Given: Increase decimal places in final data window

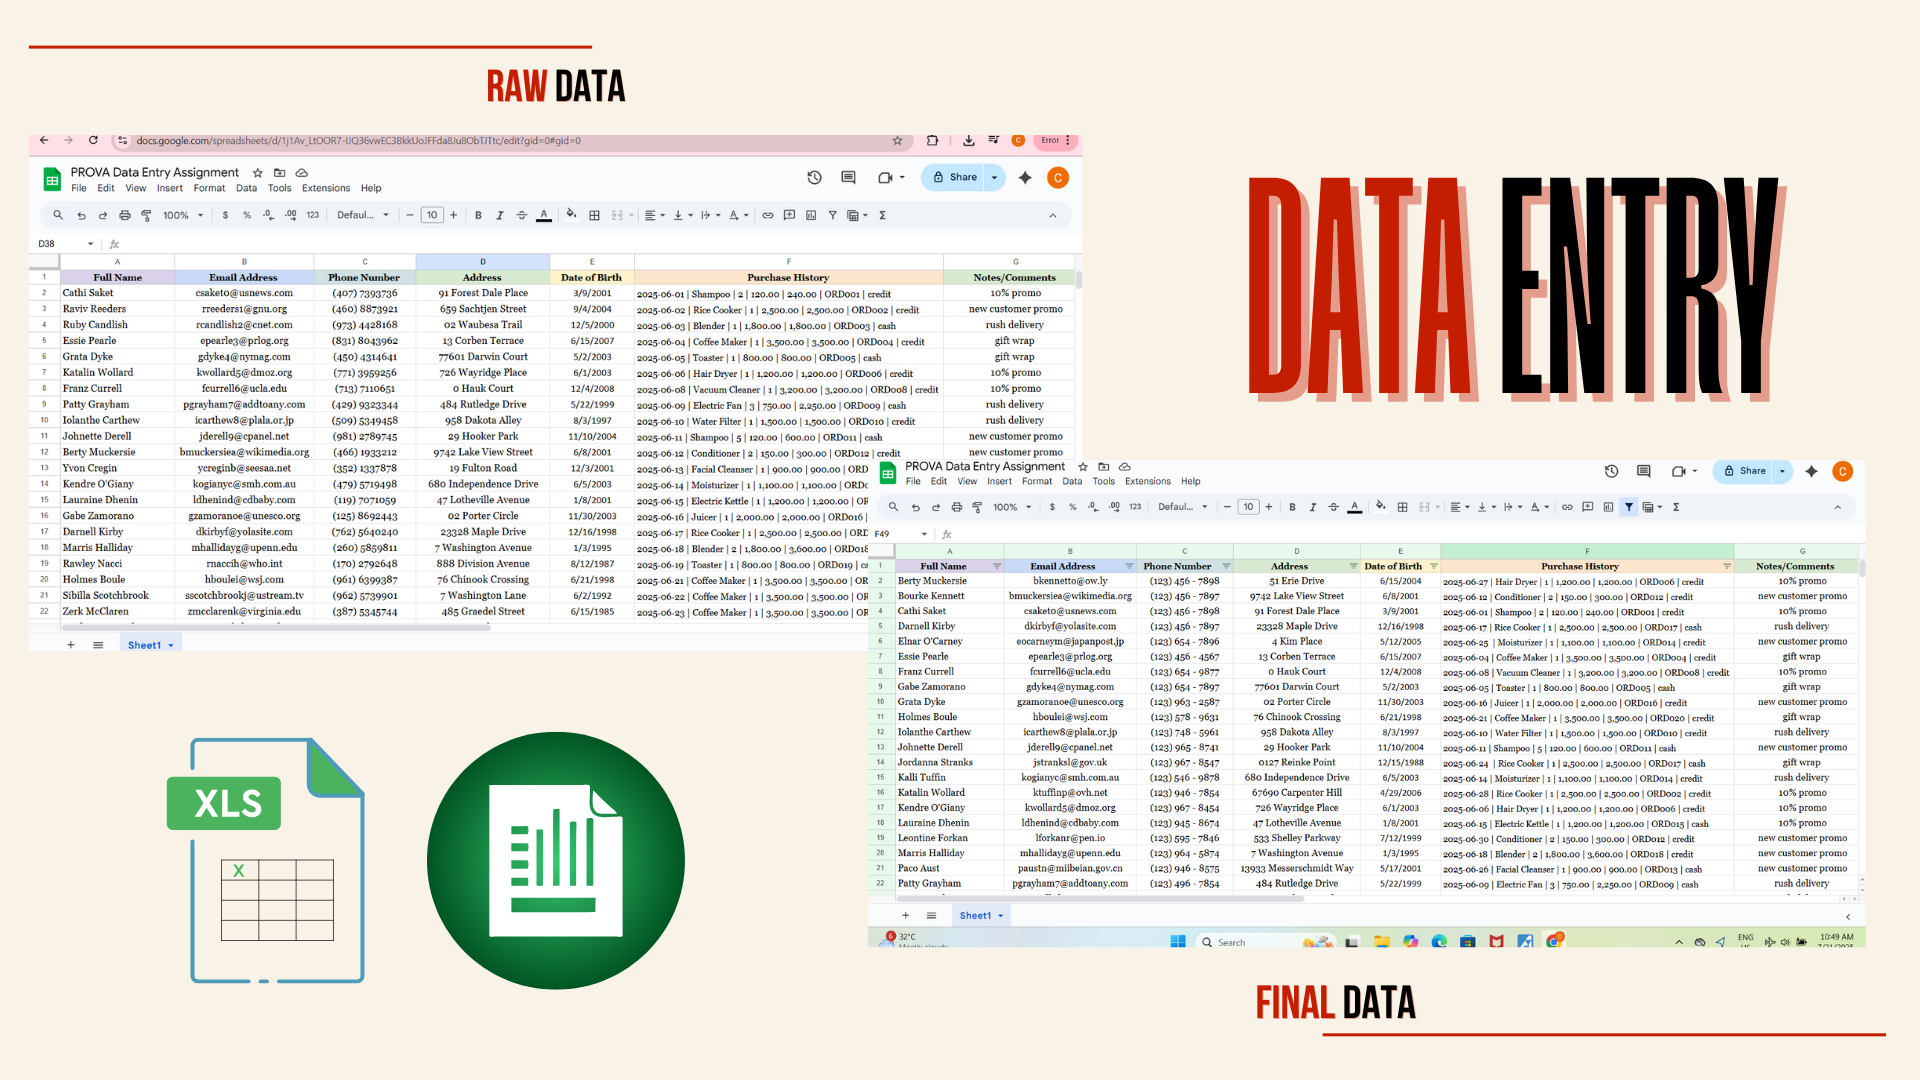Looking at the screenshot, I should pyautogui.click(x=1114, y=507).
